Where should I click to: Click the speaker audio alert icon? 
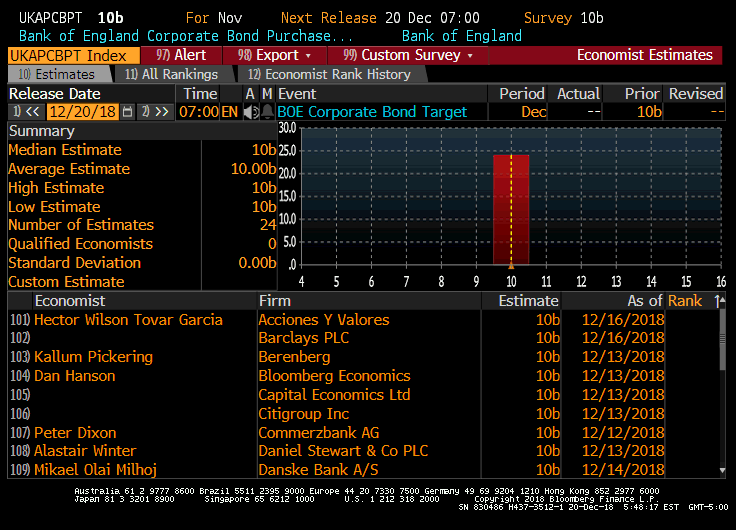252,112
